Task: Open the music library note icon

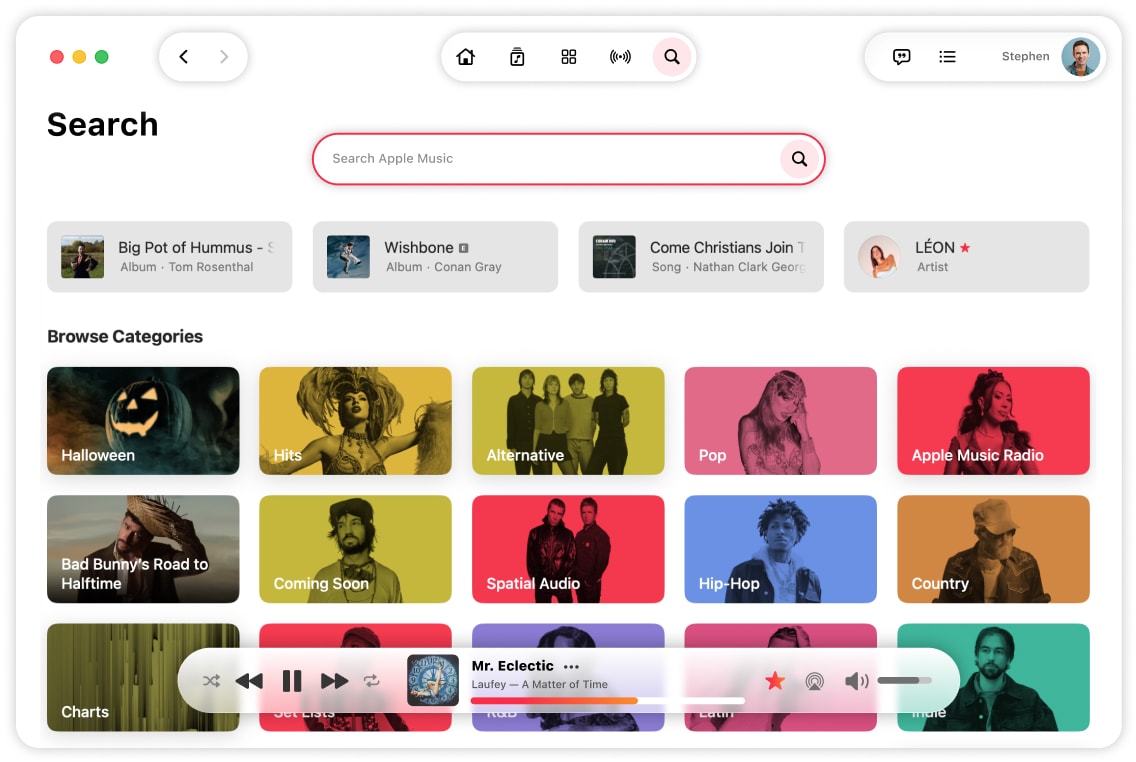Action: [x=517, y=57]
